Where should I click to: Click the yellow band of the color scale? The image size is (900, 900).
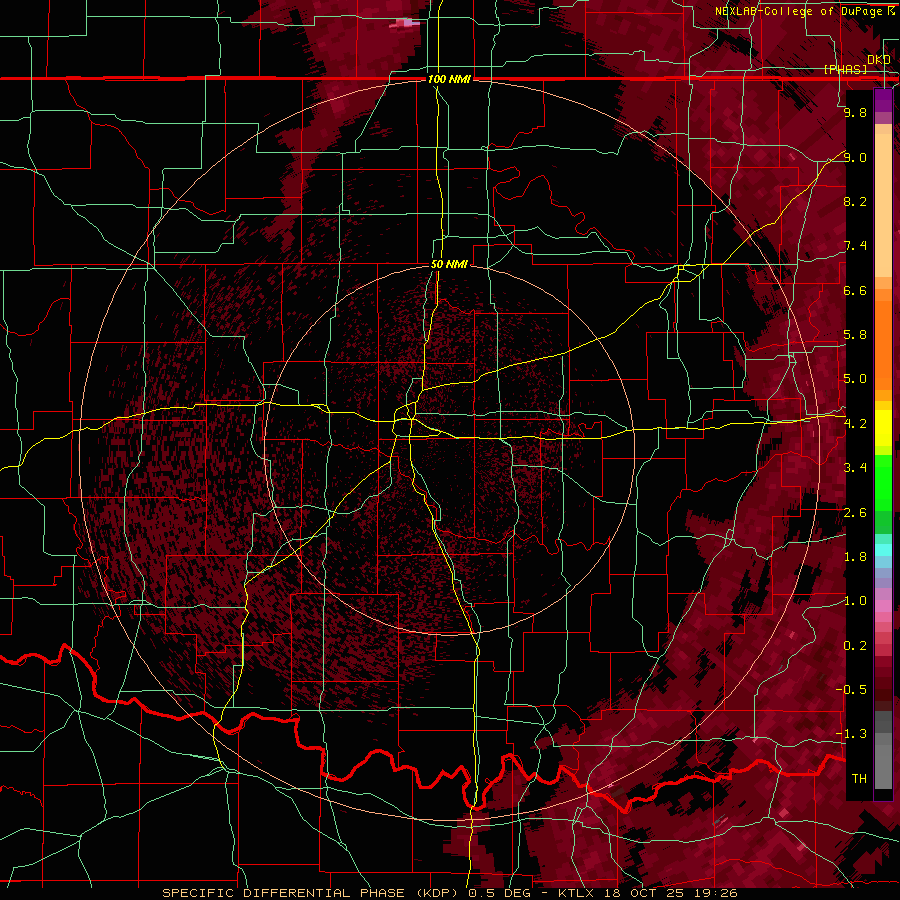coord(883,428)
